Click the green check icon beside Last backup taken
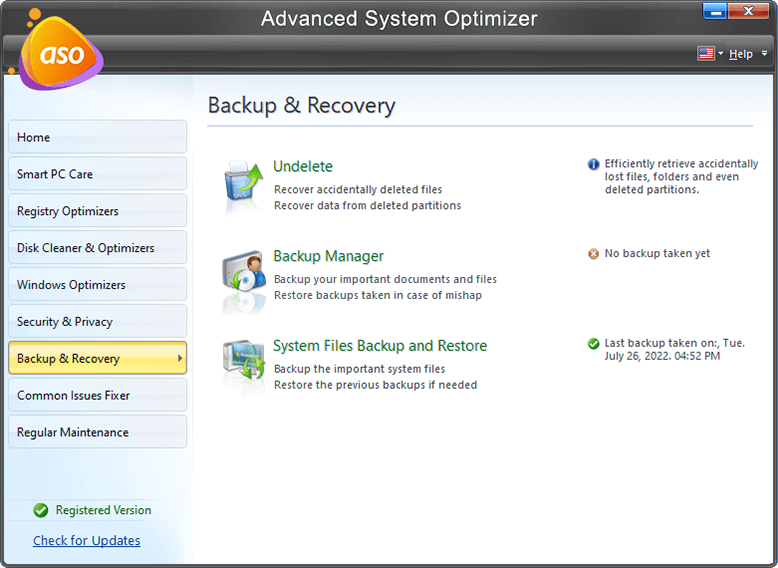Viewport: 778px width, 568px height. click(593, 343)
